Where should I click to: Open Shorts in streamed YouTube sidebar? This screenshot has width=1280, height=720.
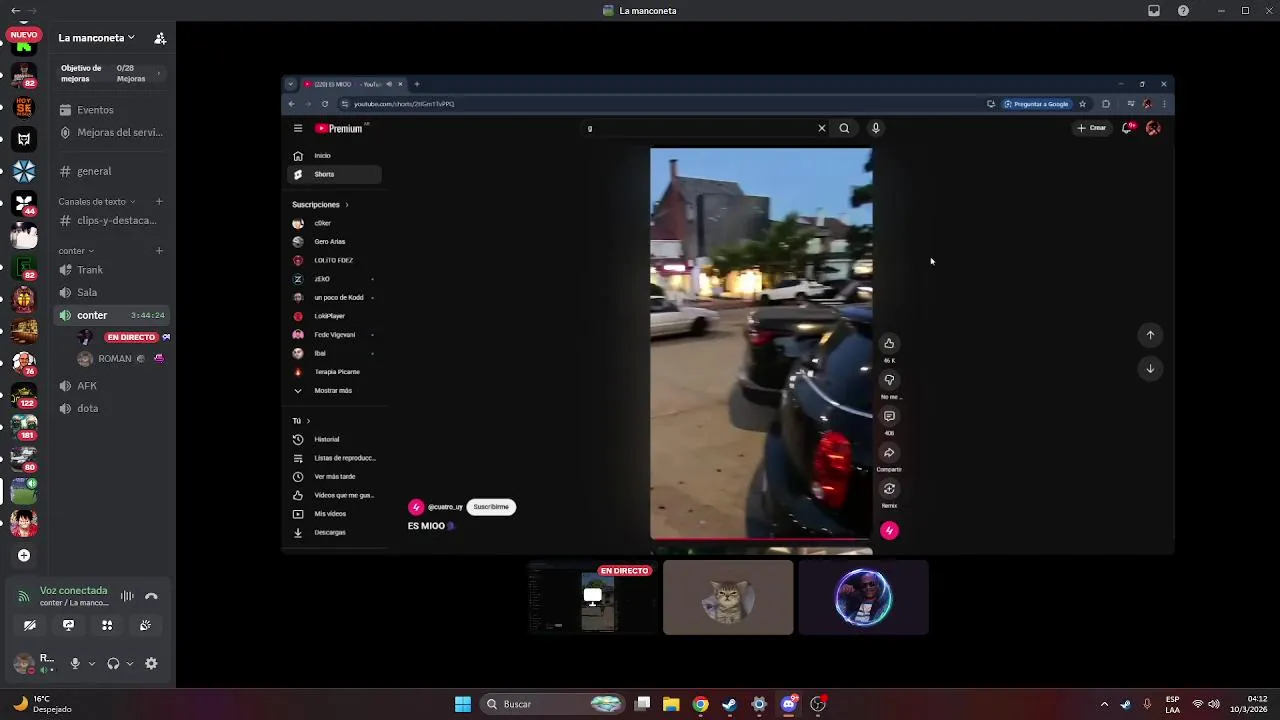[x=334, y=174]
